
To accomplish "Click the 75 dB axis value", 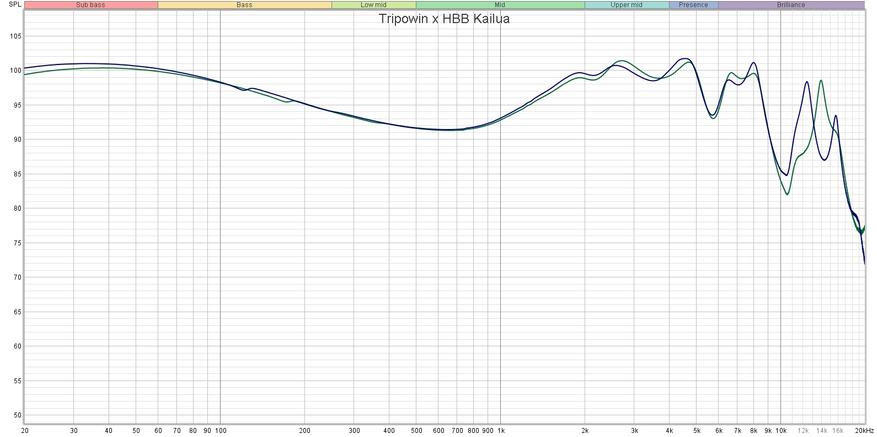I will point(17,243).
